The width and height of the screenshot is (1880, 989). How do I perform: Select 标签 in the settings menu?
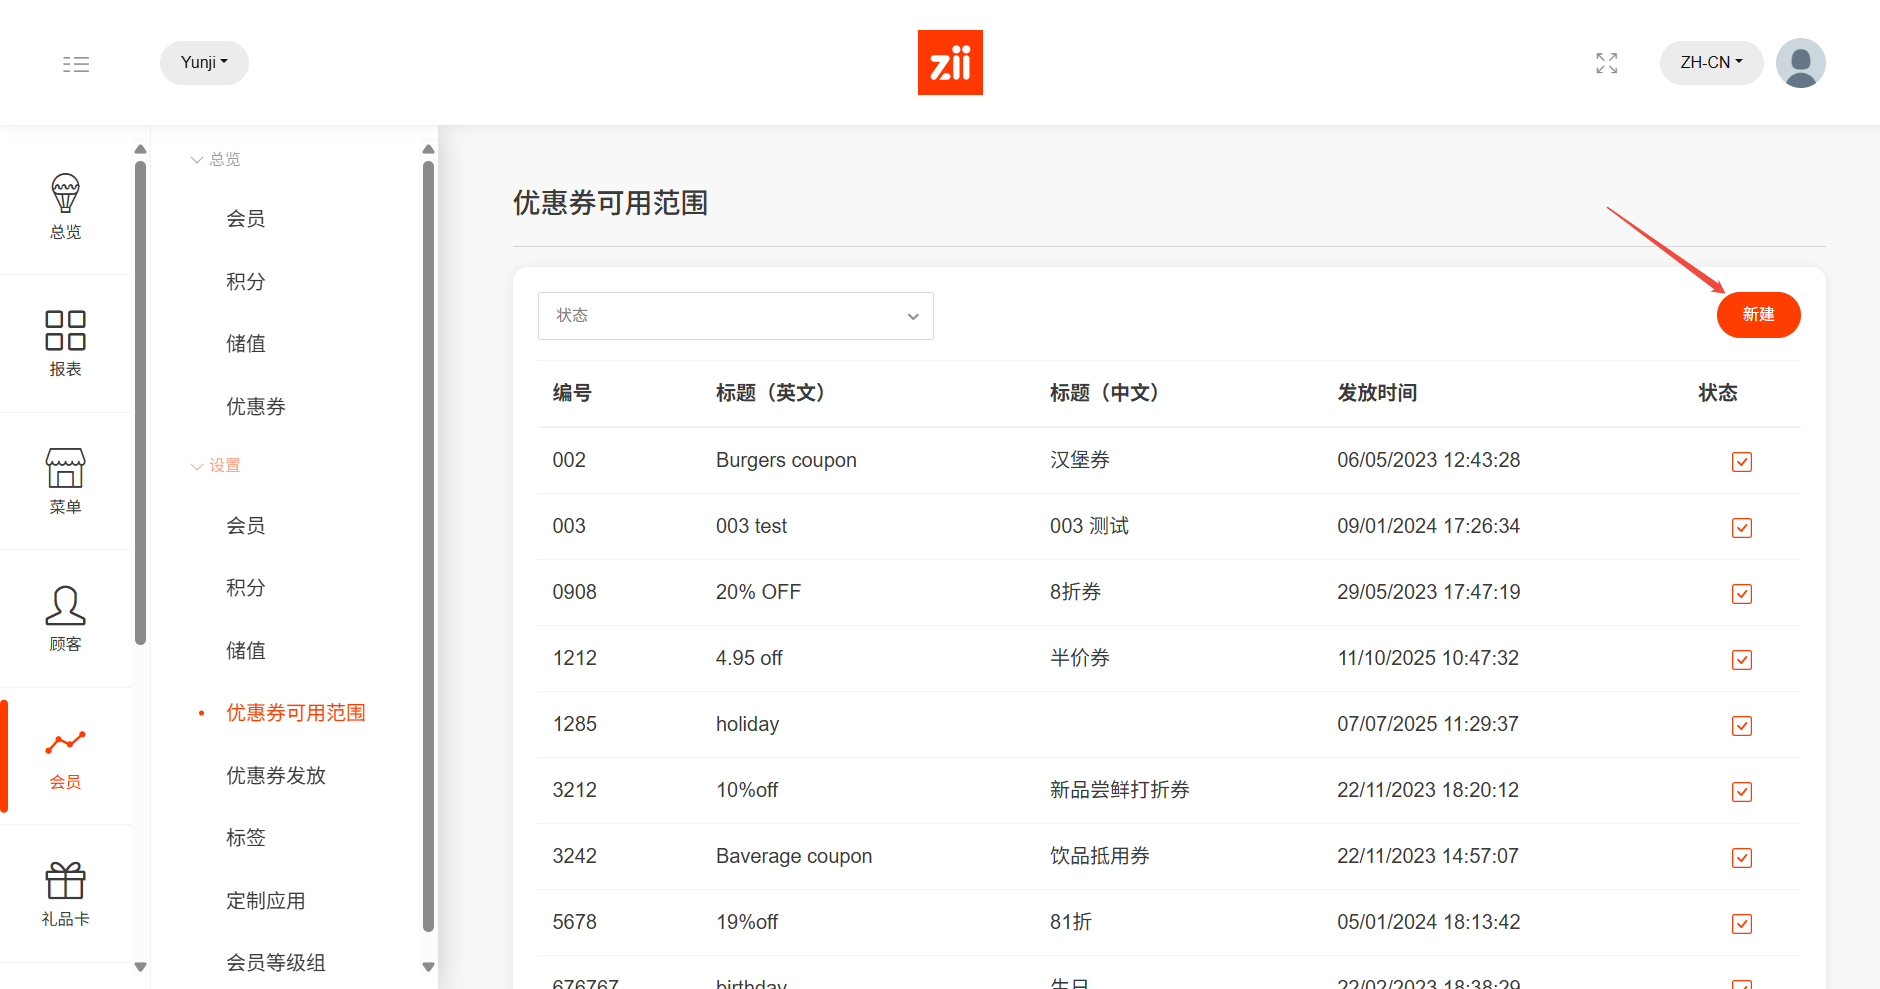(246, 838)
